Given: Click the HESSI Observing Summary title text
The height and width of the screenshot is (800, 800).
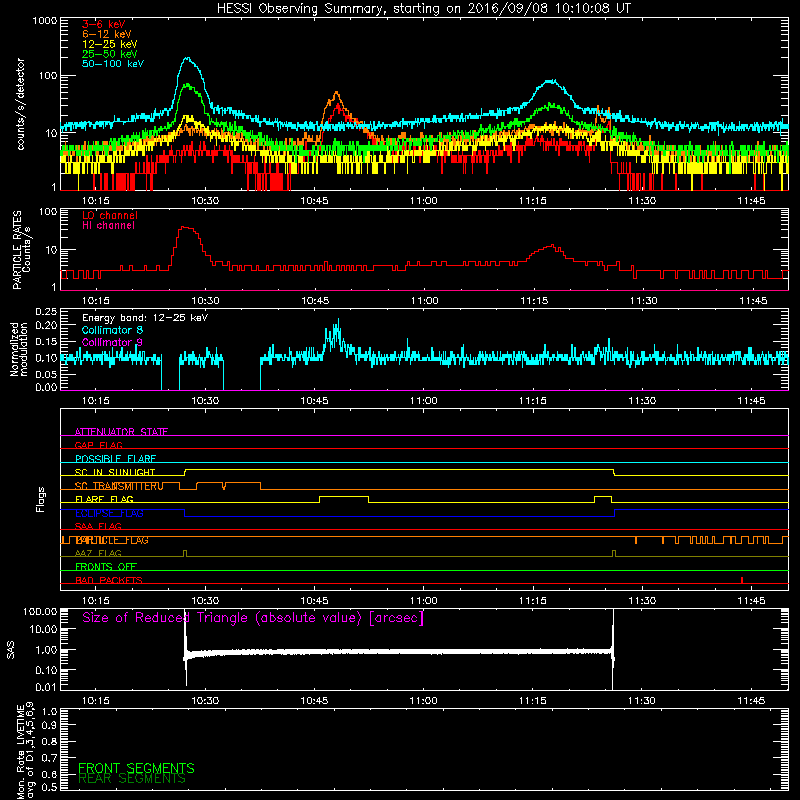Looking at the screenshot, I should coord(423,9).
